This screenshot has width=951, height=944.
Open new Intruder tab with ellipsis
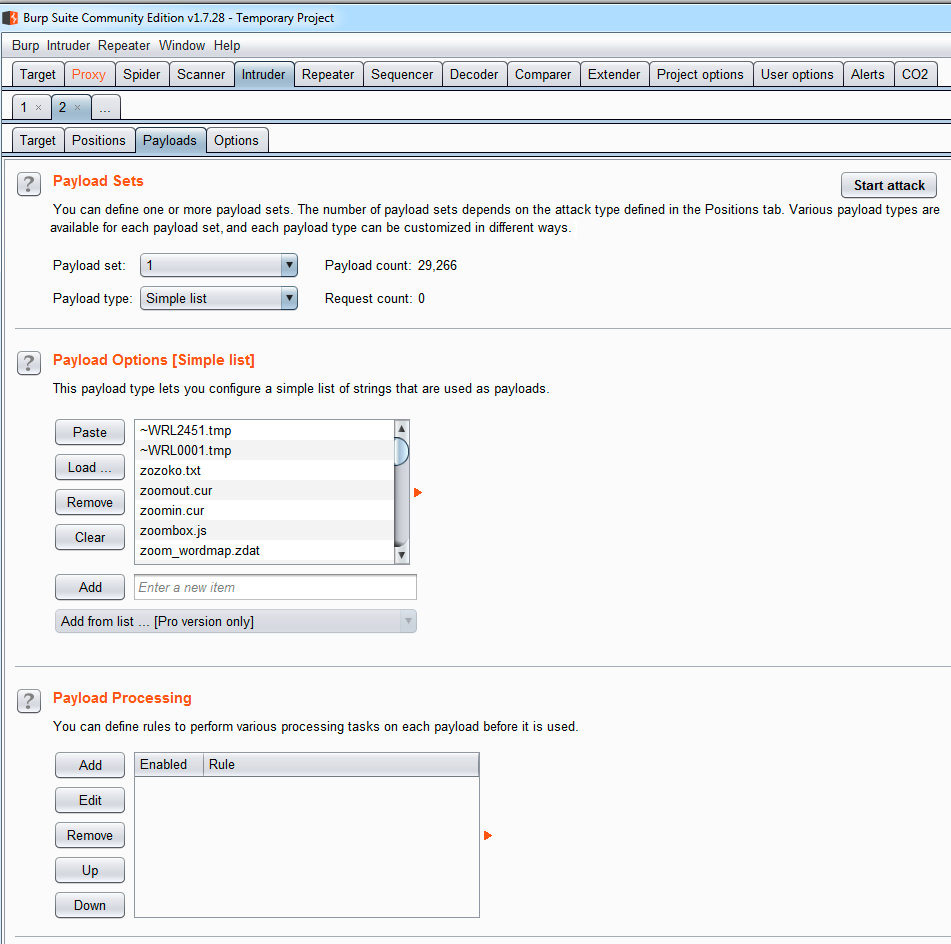pos(105,107)
